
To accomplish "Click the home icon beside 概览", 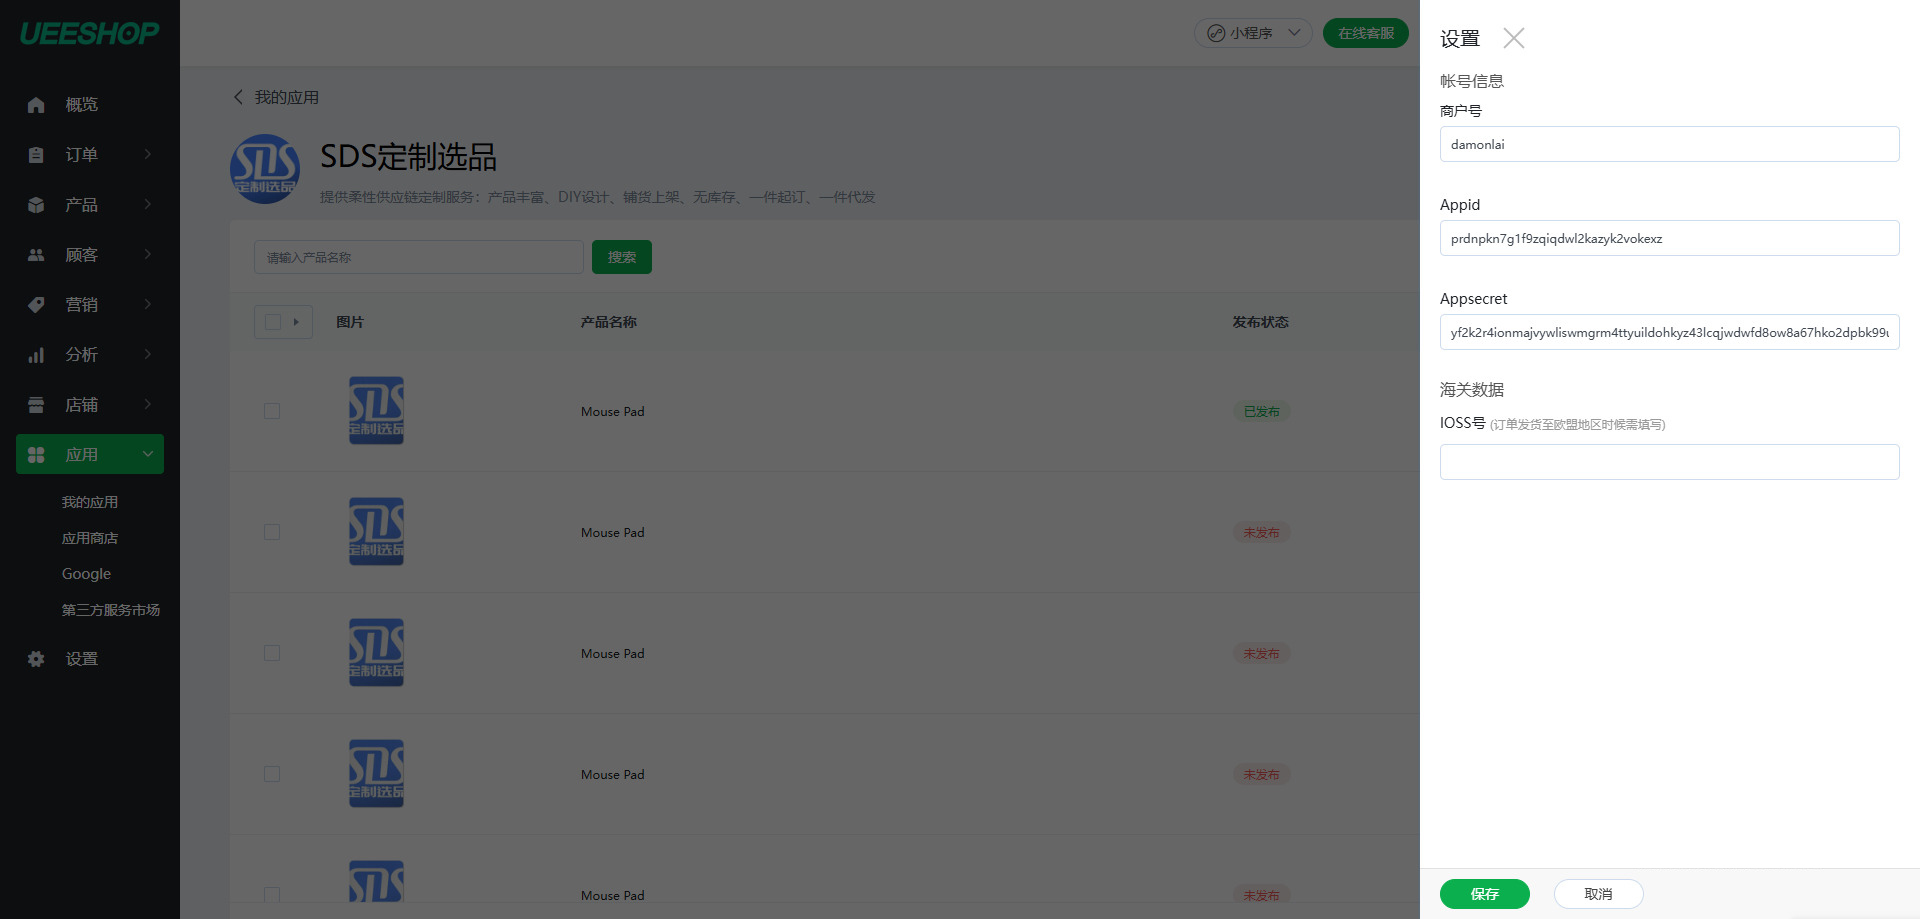I will point(36,105).
